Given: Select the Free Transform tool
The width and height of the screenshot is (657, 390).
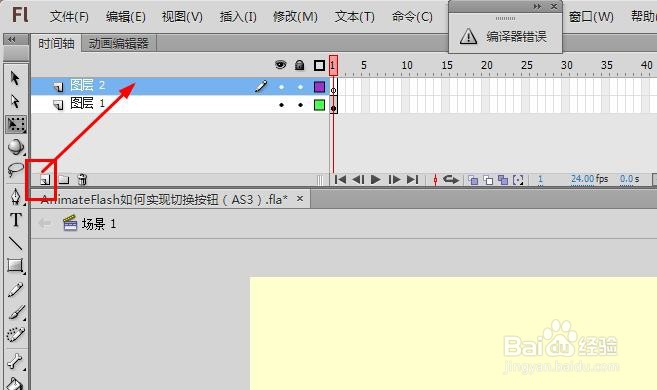Looking at the screenshot, I should coord(16,124).
